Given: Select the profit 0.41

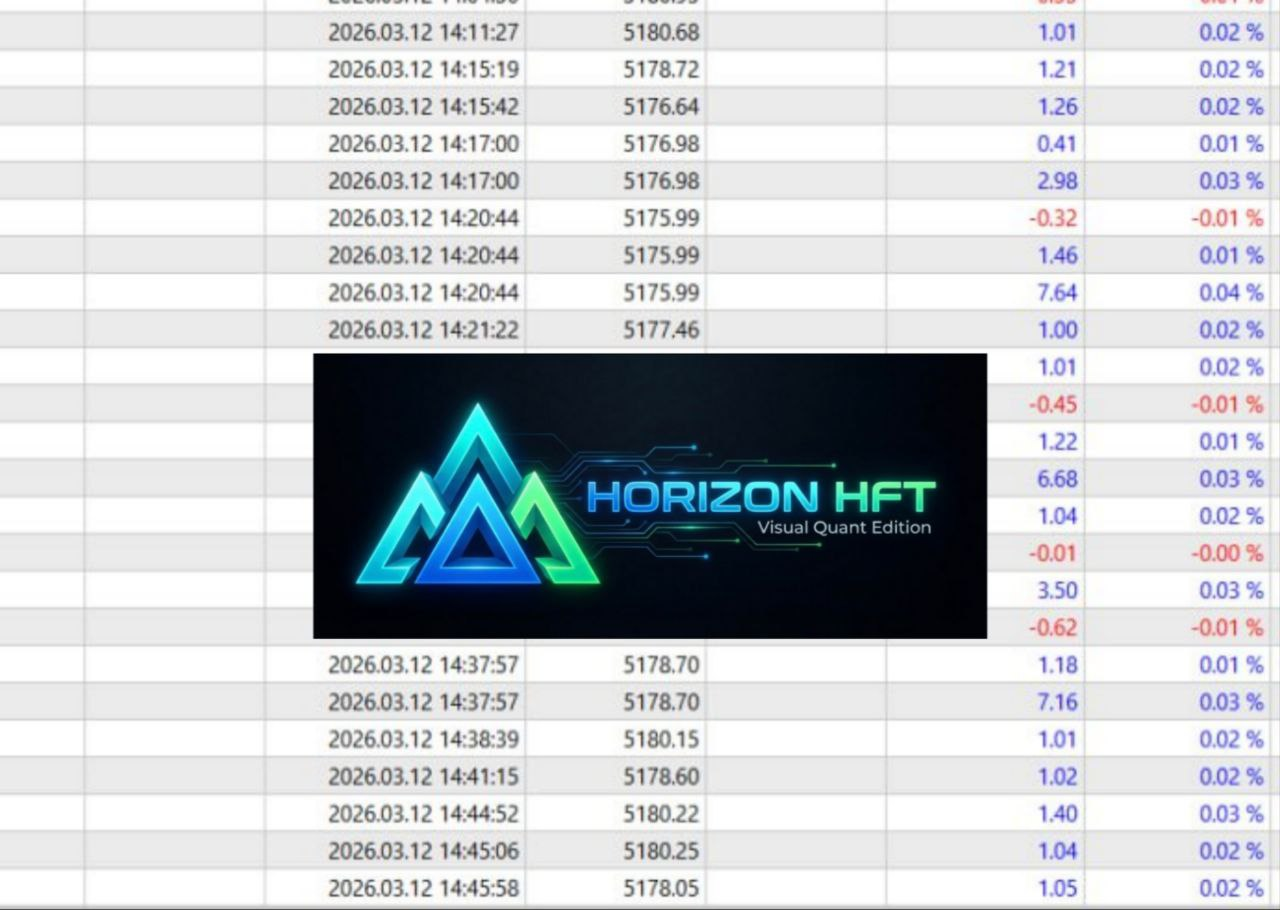Looking at the screenshot, I should (x=1057, y=143).
